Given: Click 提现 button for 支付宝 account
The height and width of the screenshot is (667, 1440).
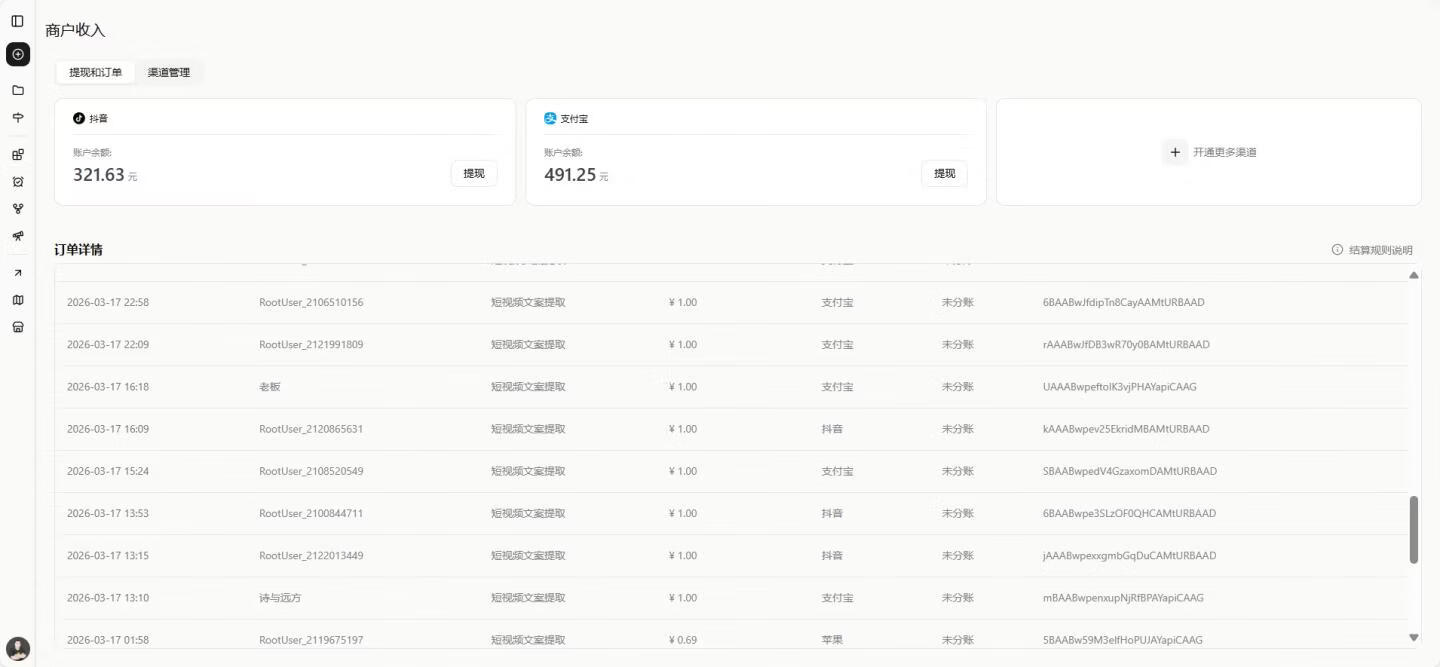Looking at the screenshot, I should (x=944, y=174).
